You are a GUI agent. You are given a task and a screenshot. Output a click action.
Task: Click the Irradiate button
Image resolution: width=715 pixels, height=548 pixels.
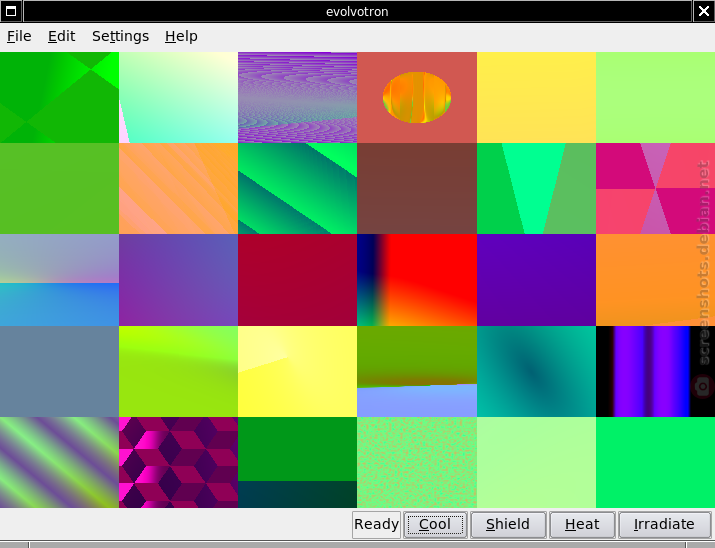coord(664,524)
